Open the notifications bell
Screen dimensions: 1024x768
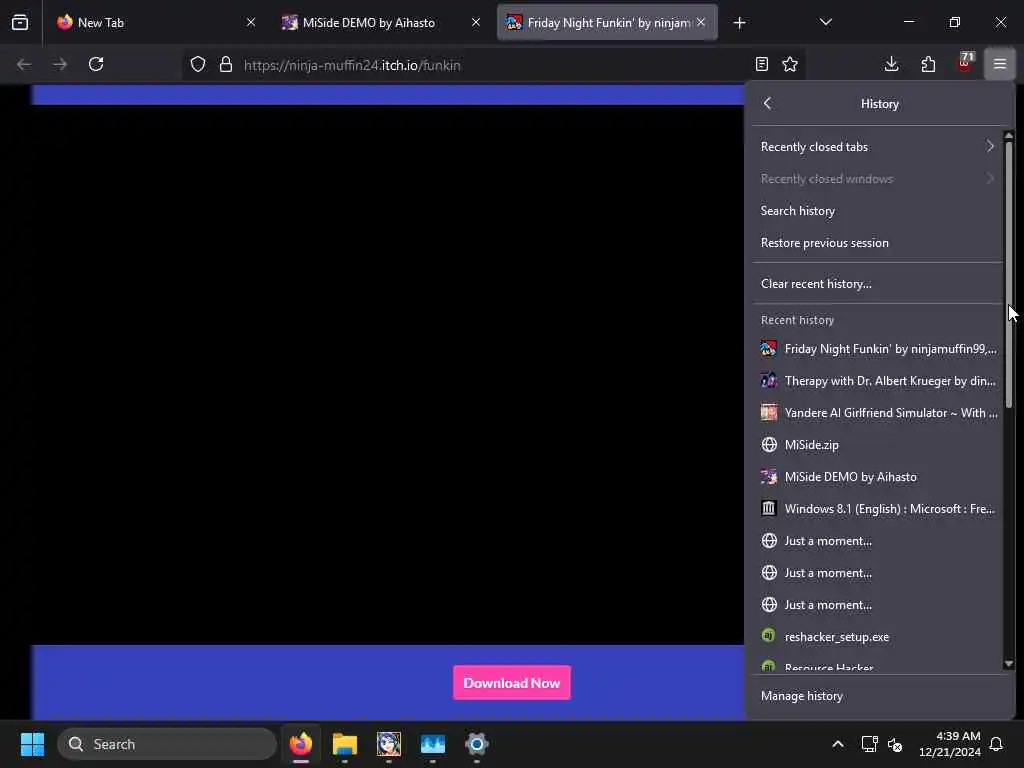[996, 744]
